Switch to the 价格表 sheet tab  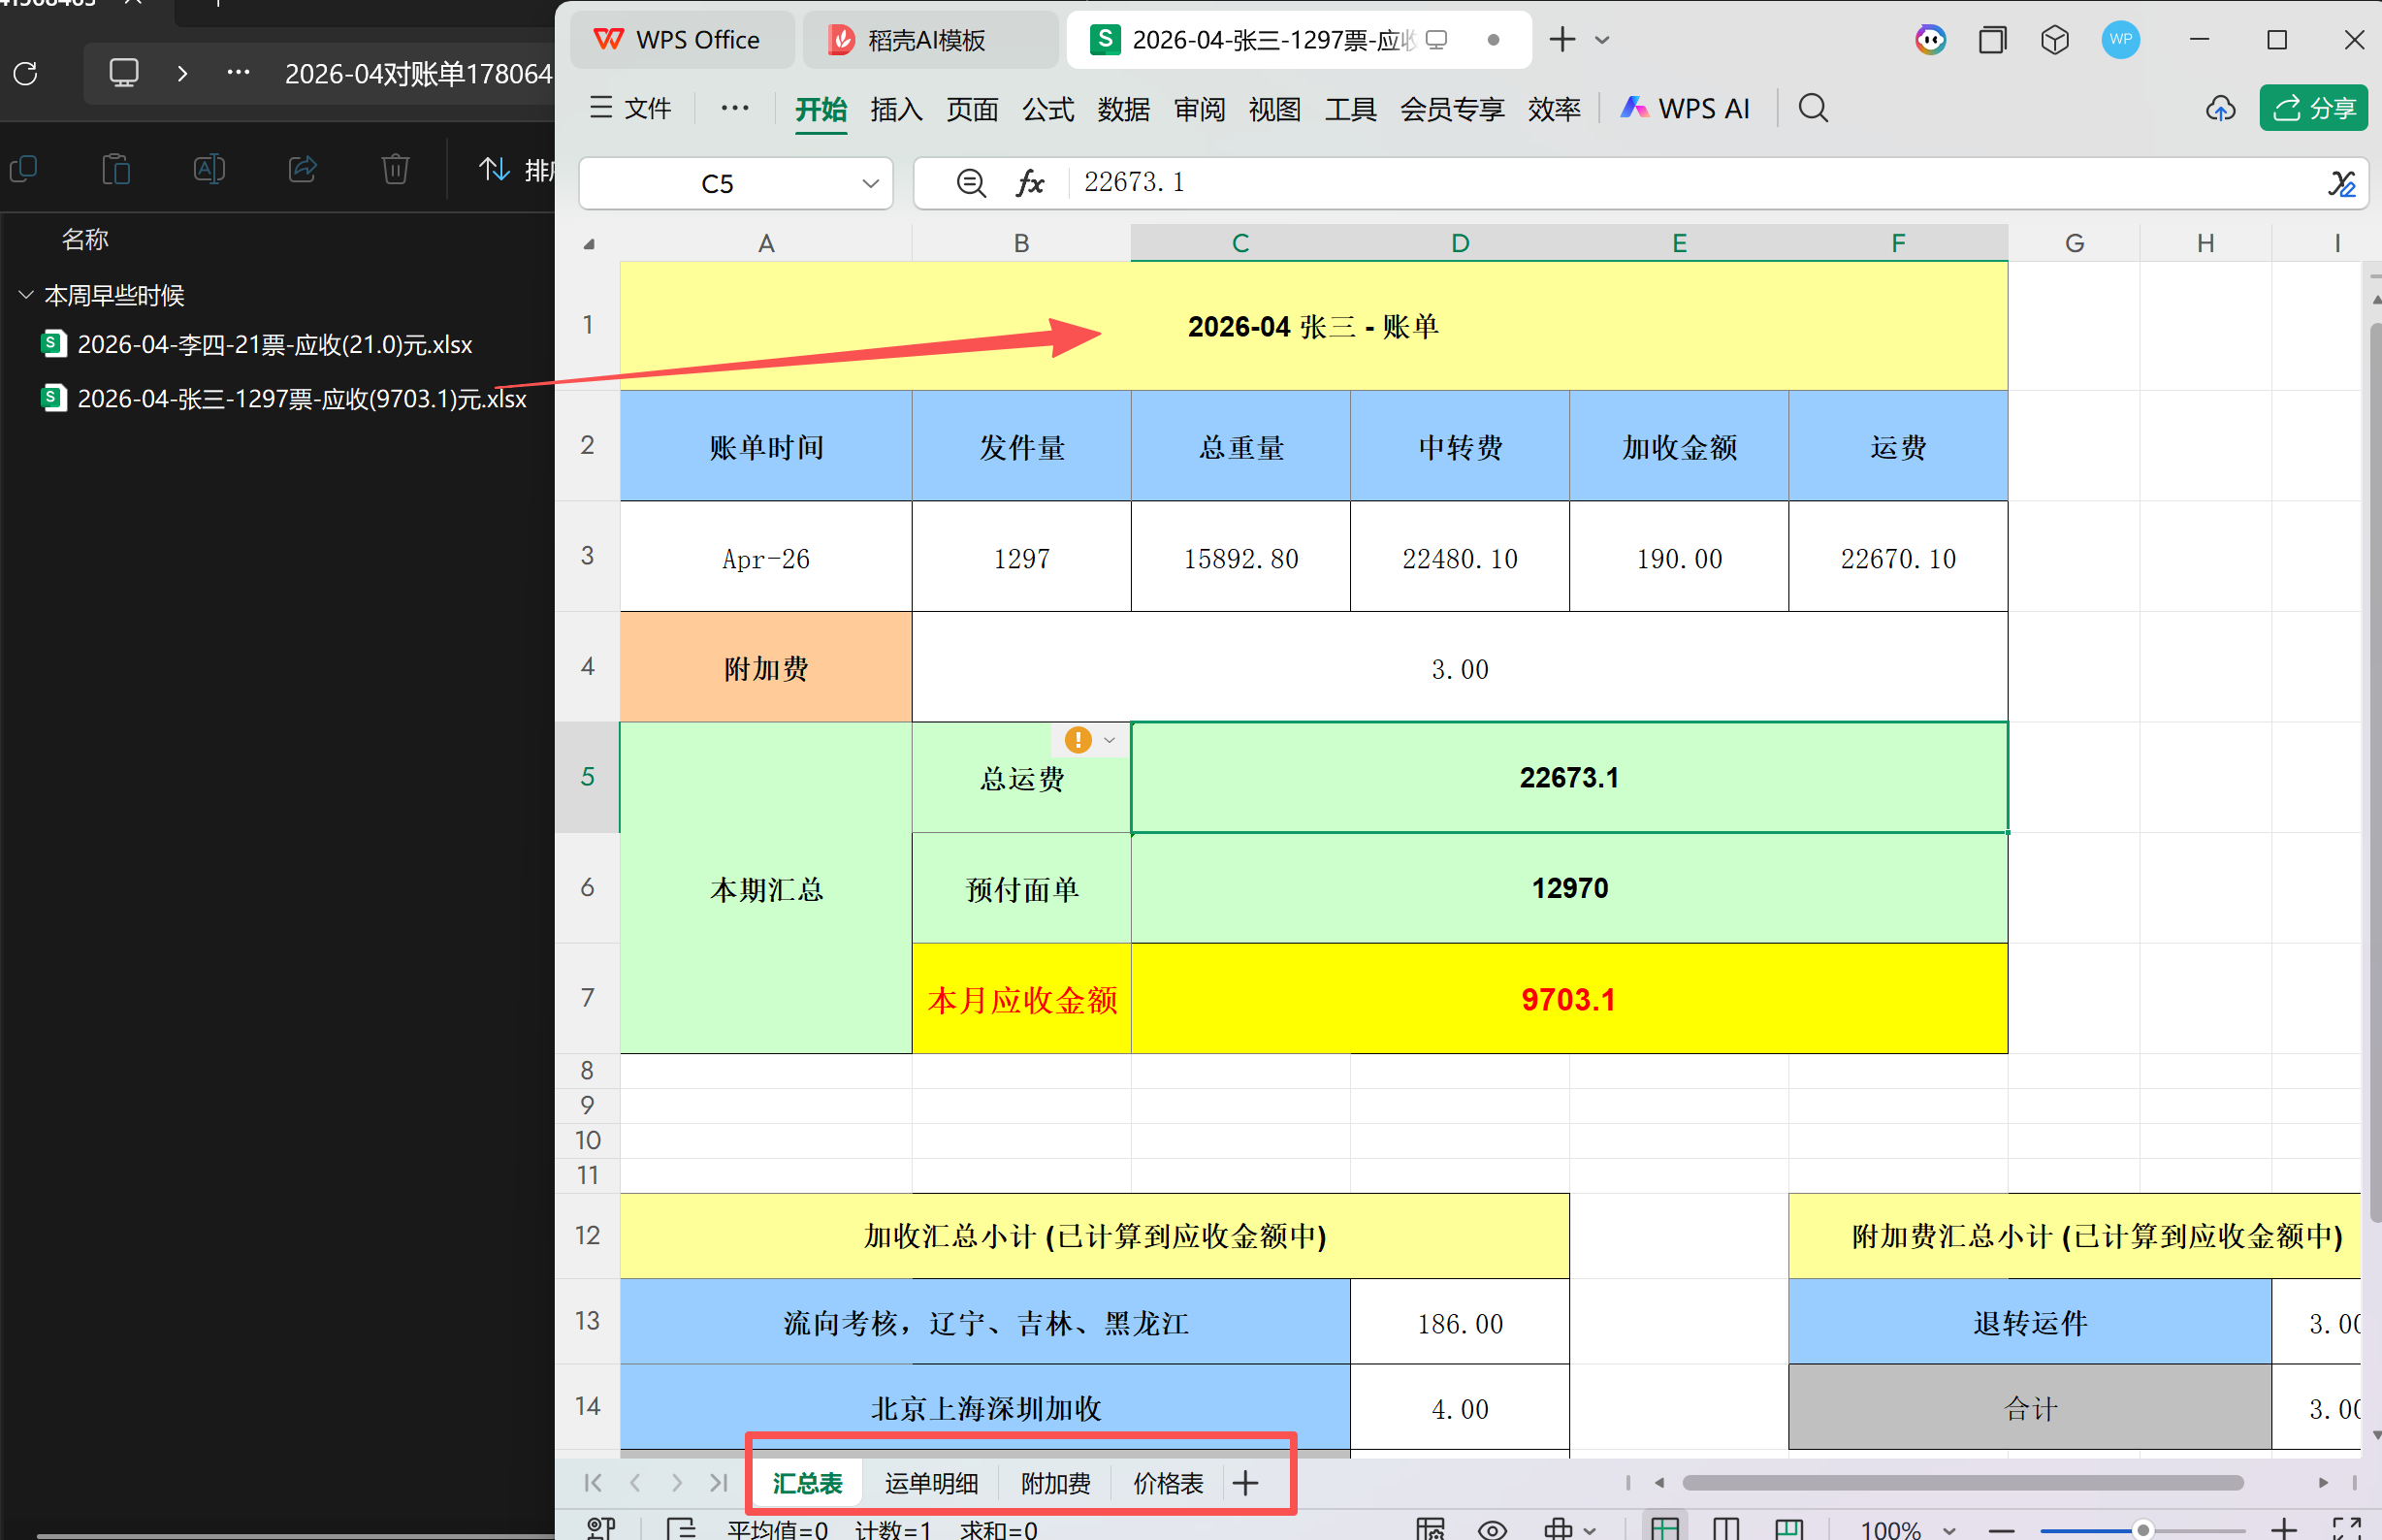tap(1168, 1483)
